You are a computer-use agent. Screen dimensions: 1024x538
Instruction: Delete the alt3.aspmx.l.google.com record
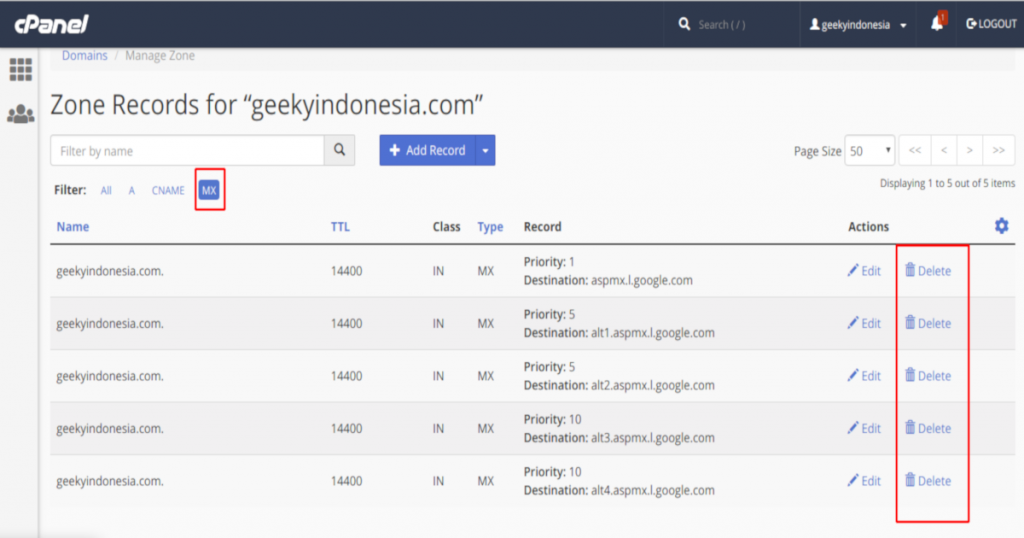pos(928,428)
